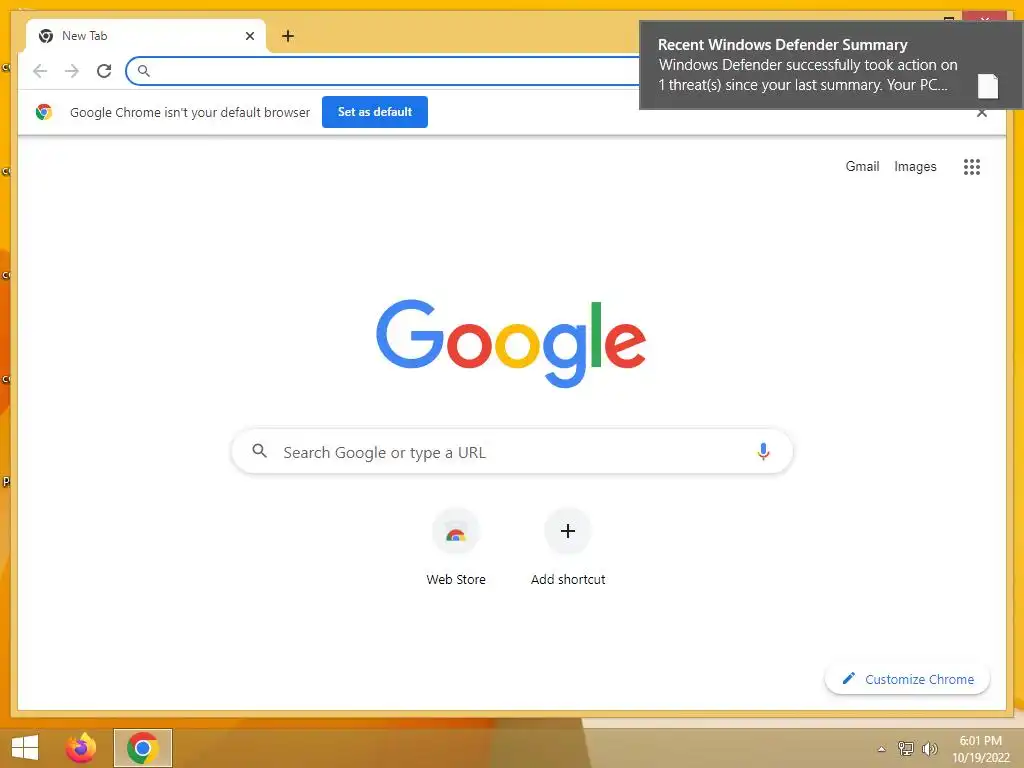The height and width of the screenshot is (768, 1024).
Task: Launch Firefox from the taskbar
Action: [81, 748]
